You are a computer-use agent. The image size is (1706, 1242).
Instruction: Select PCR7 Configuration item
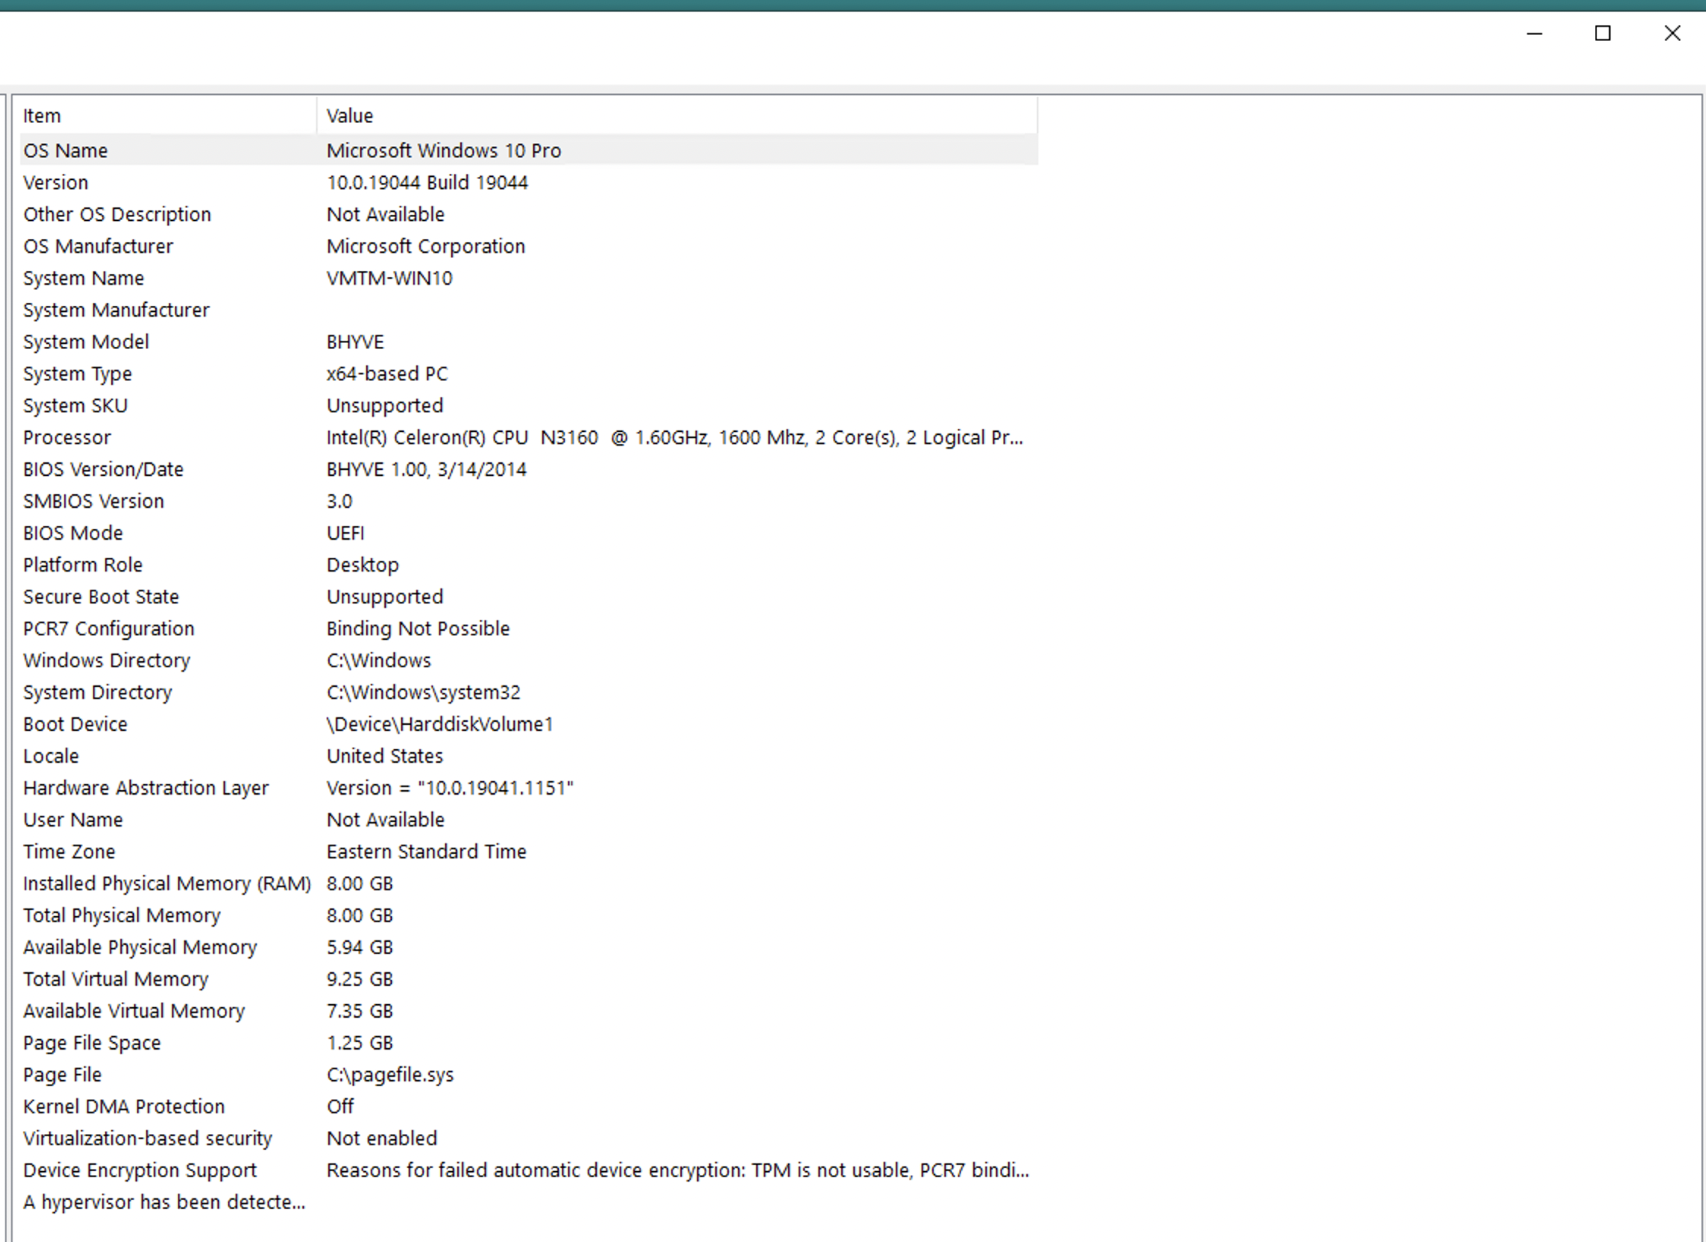[109, 629]
